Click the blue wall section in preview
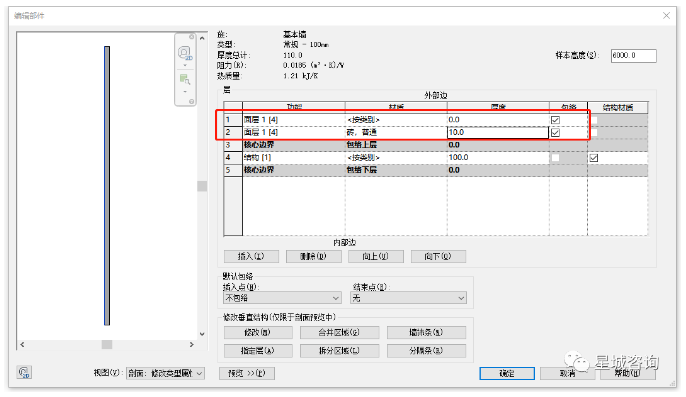This screenshot has width=686, height=397. tap(107, 186)
